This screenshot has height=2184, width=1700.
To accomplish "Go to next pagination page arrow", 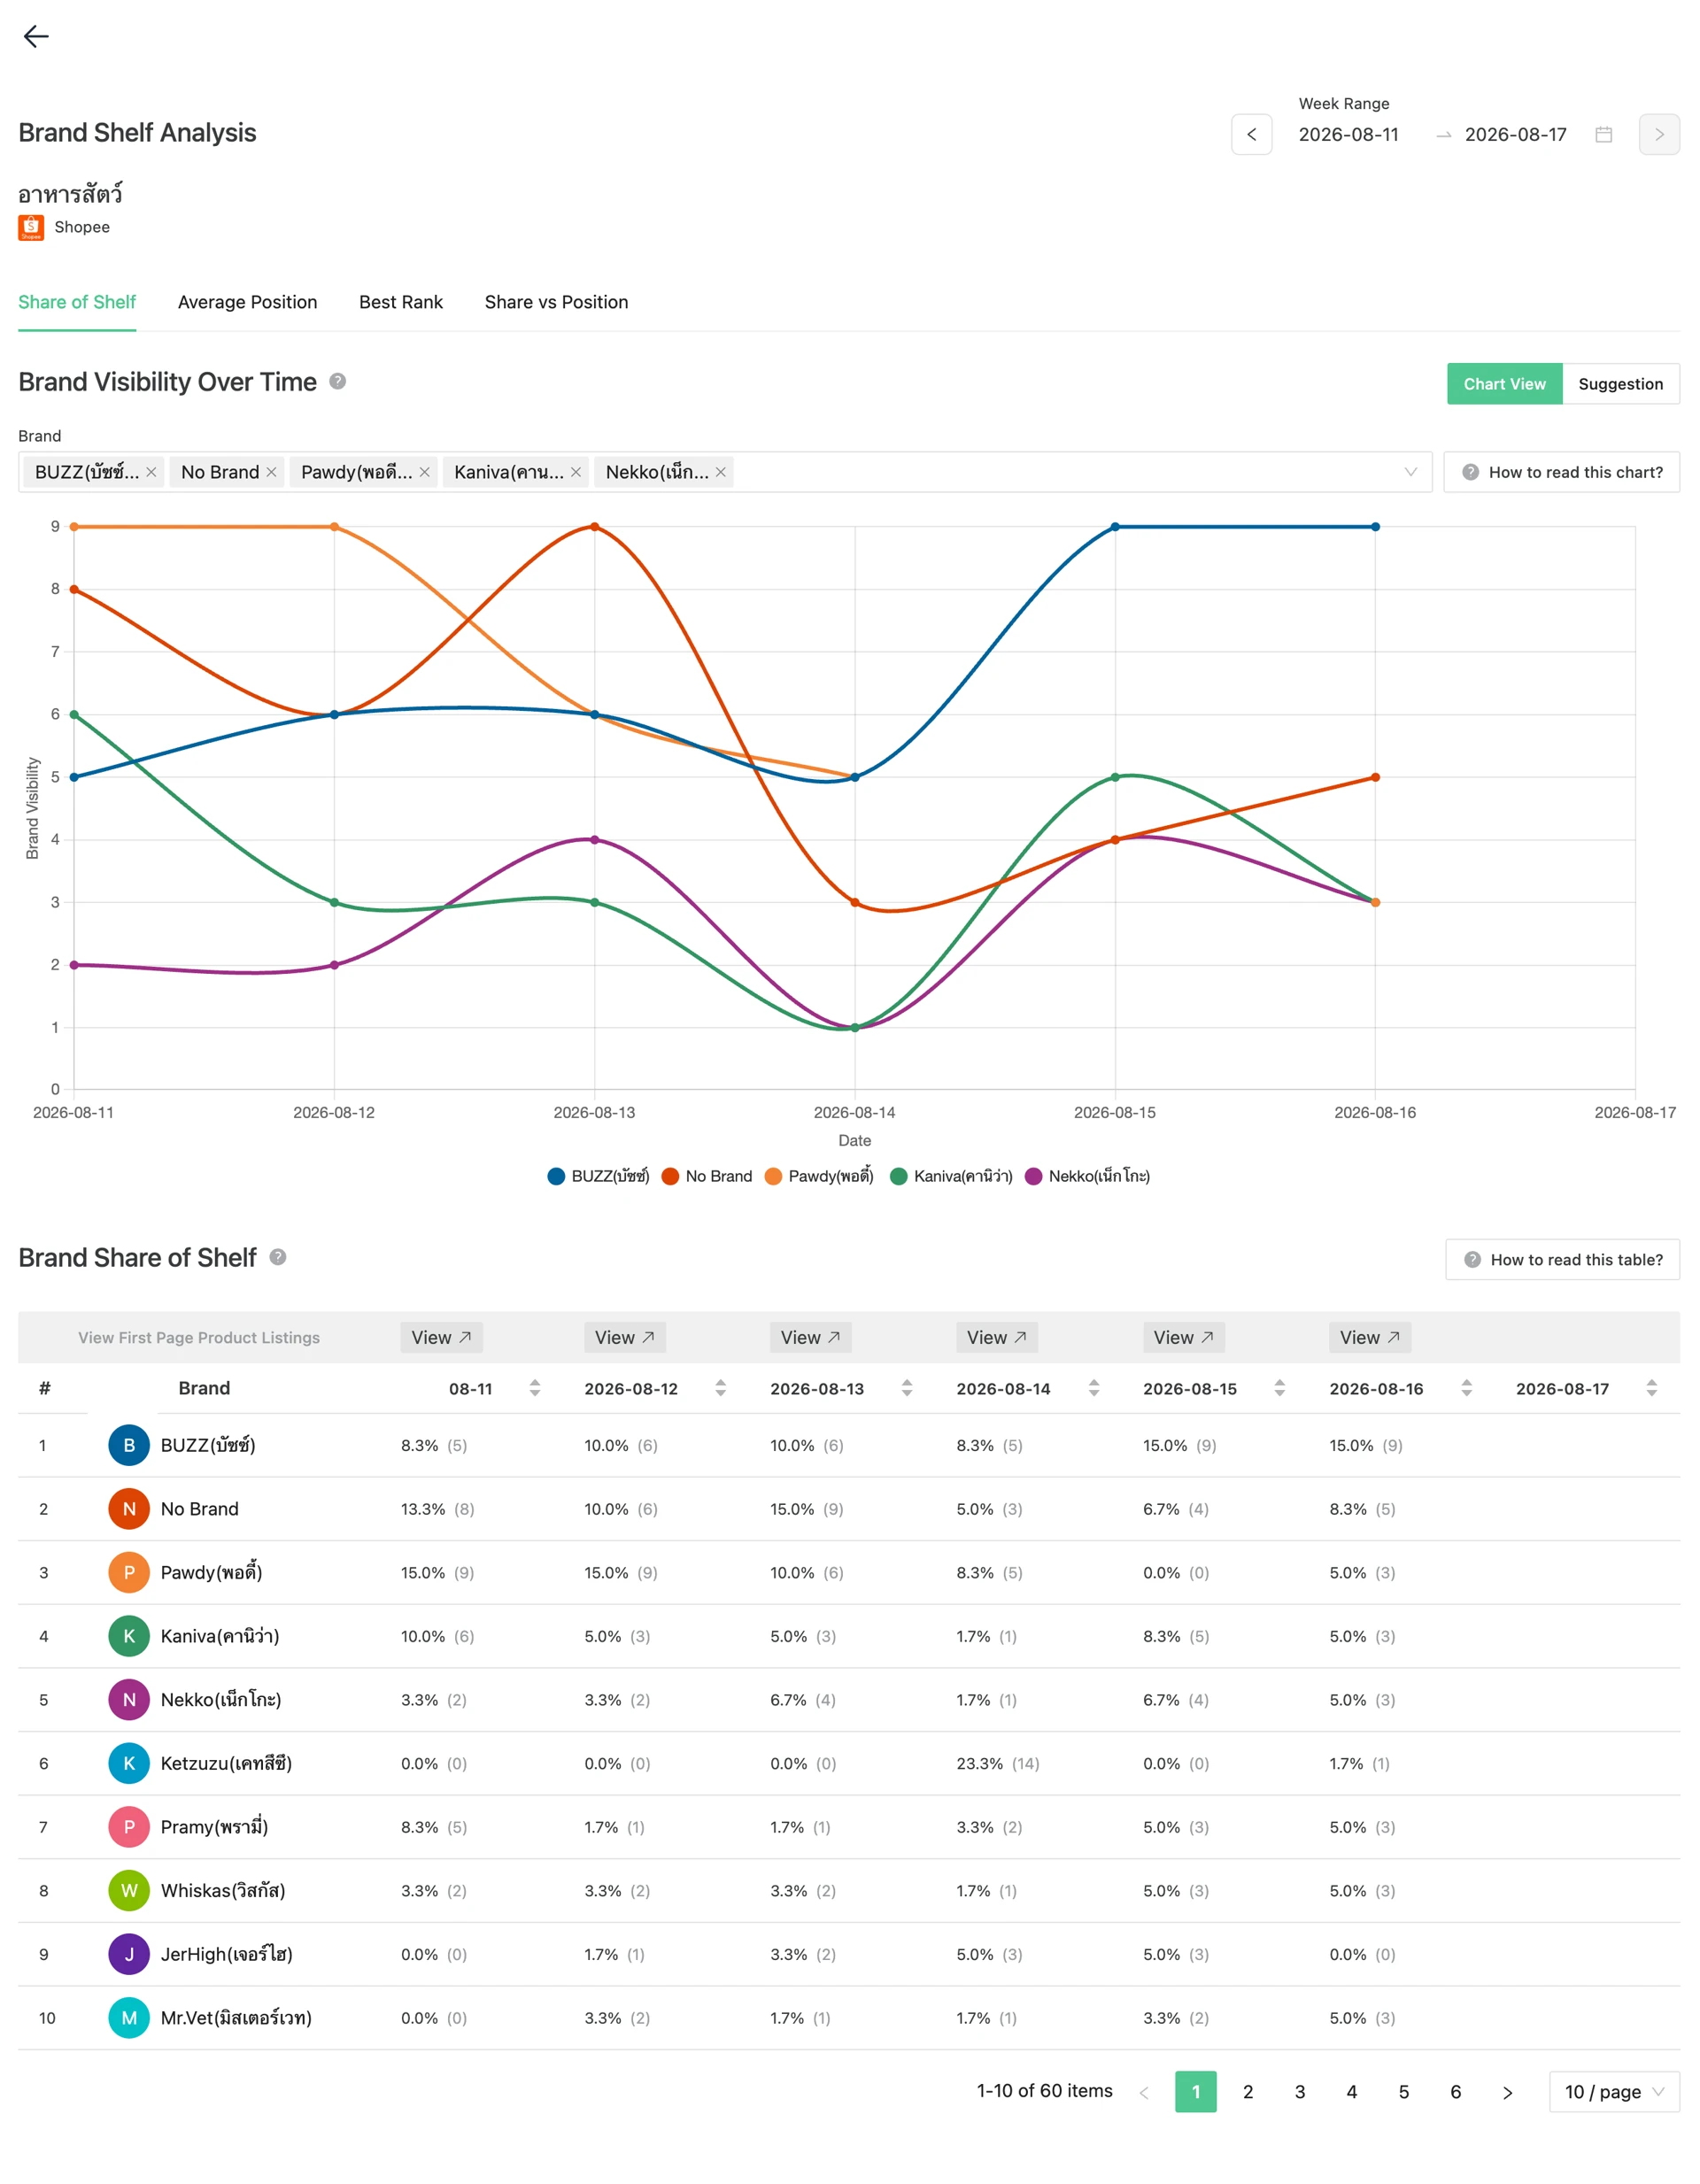I will 1507,2092.
